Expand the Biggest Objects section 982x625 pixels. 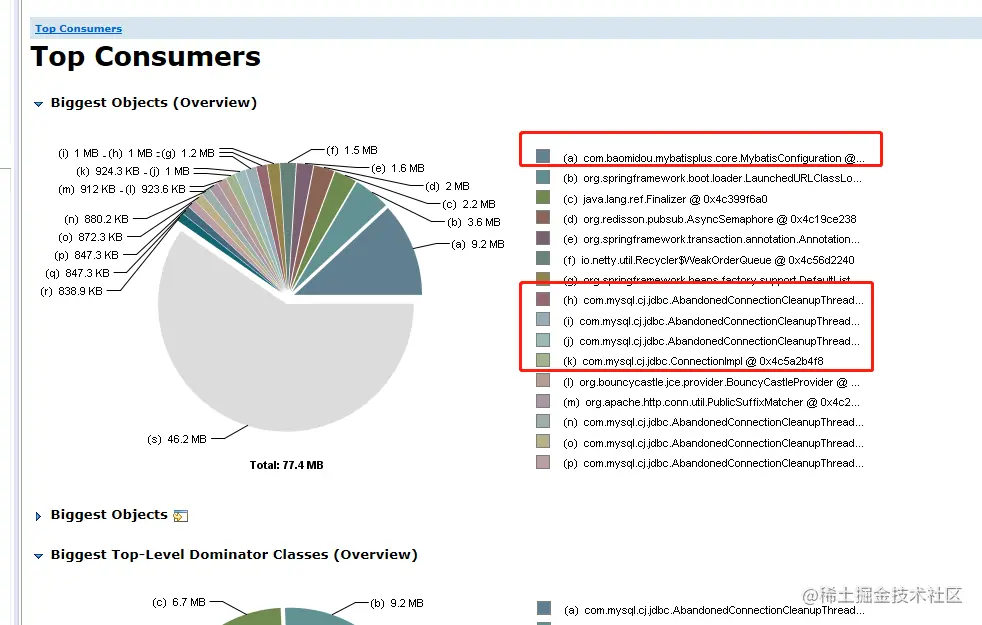38,516
